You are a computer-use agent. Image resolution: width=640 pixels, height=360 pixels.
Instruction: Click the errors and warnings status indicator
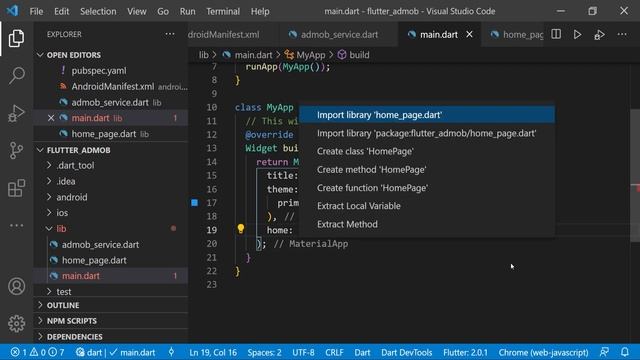38,352
